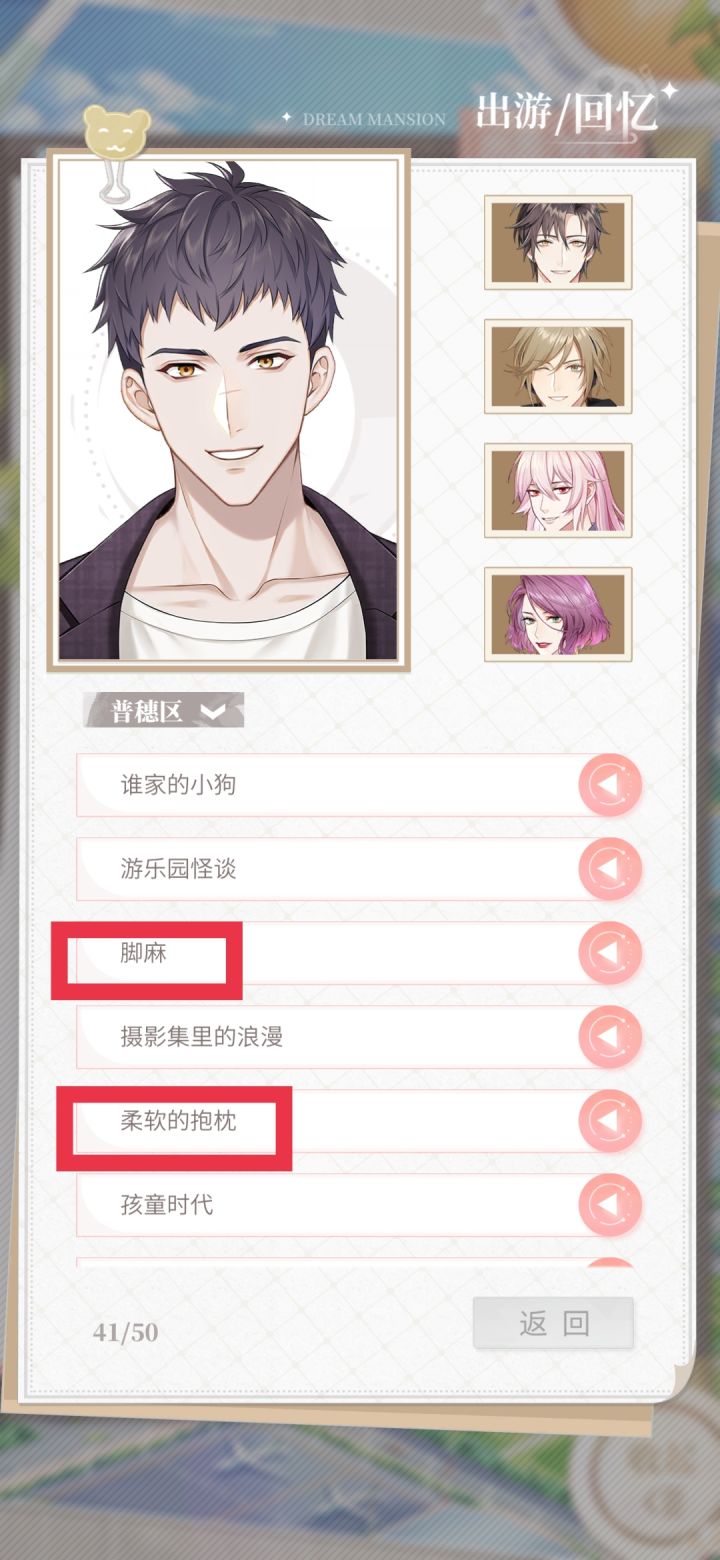The image size is (720, 1560).
Task: Select the purple-haired character thumbnail
Action: (x=558, y=615)
